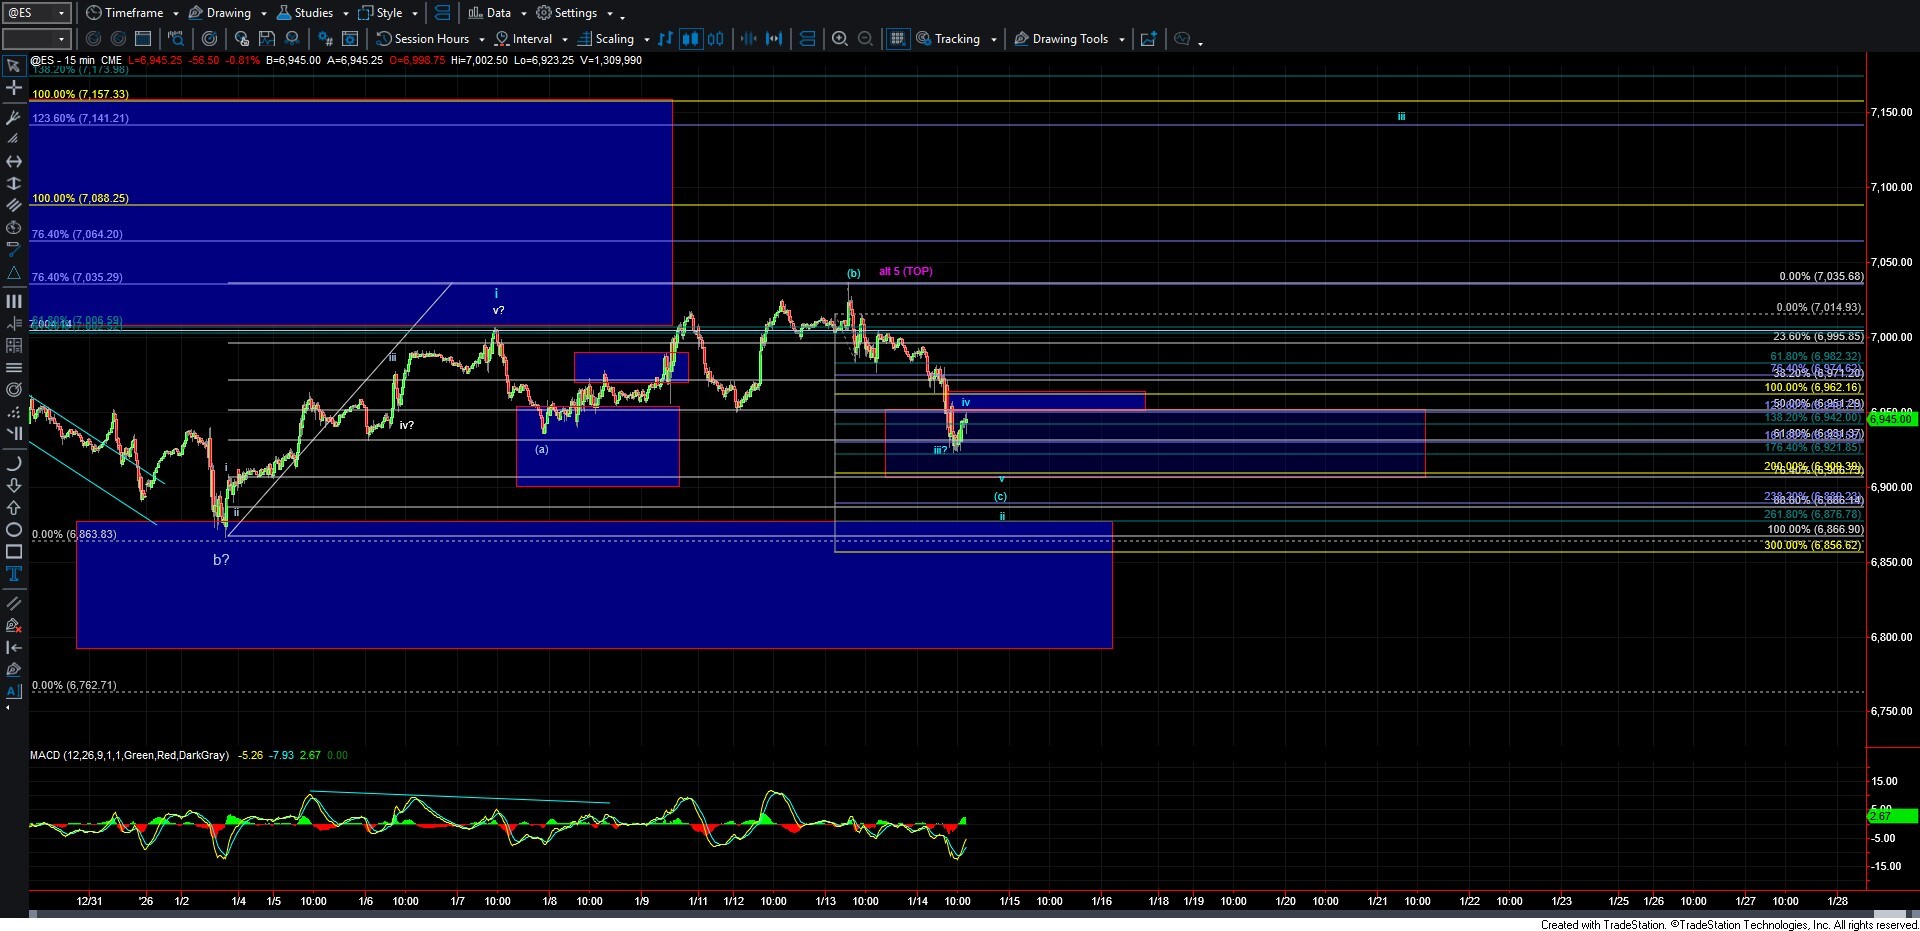Click the Drawing Tools button
1920x931 pixels.
pos(1069,39)
